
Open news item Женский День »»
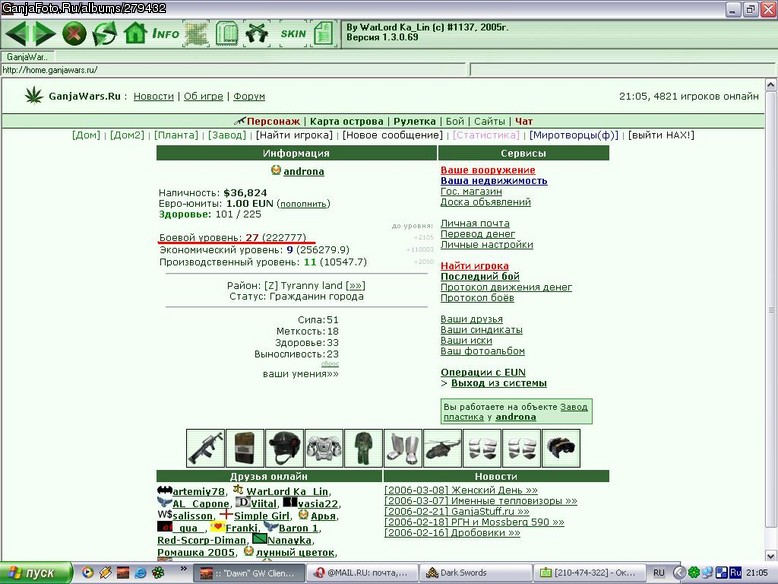(461, 490)
